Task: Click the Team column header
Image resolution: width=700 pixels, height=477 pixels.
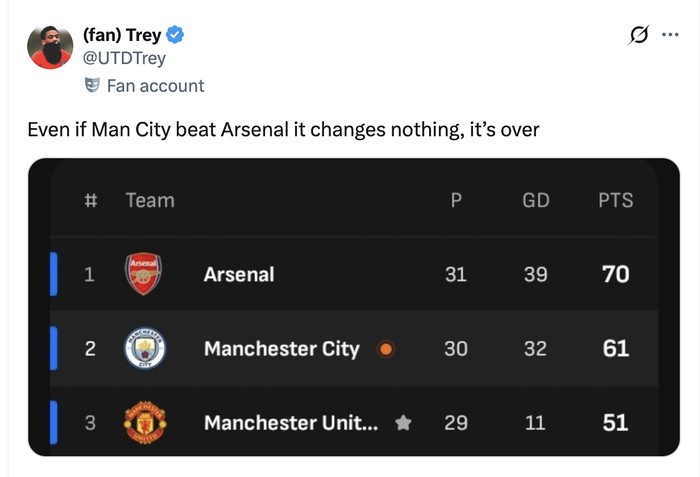Action: click(x=150, y=200)
